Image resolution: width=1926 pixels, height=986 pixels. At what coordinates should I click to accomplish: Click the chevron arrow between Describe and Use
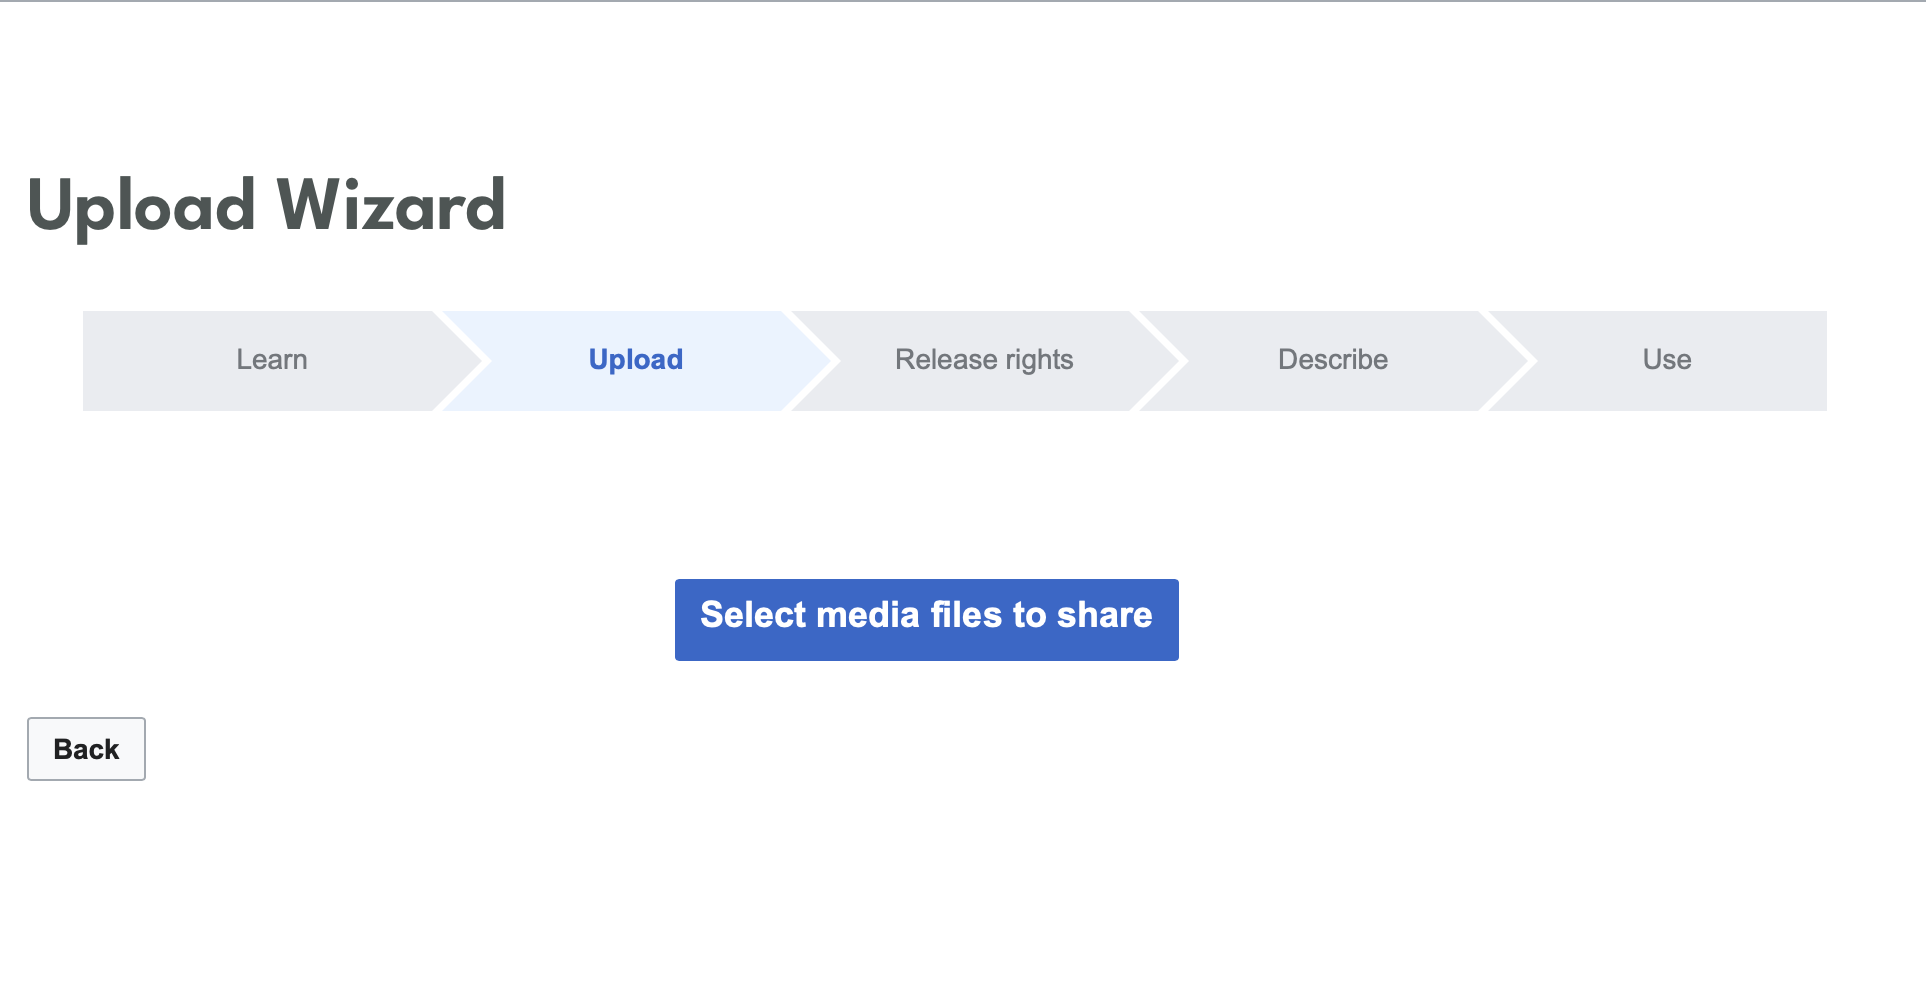coord(1510,360)
